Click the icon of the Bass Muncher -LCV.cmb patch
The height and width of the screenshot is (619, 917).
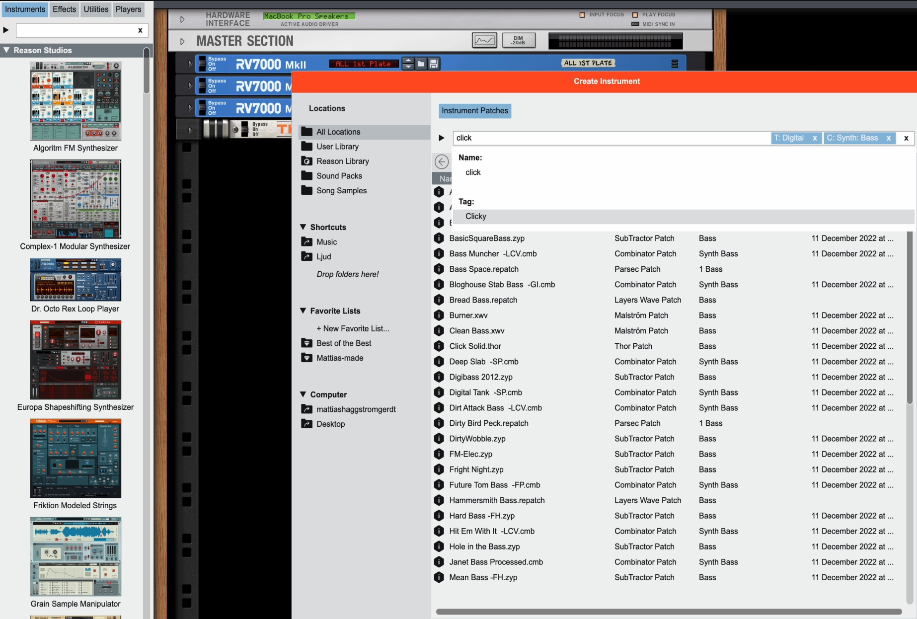[439, 254]
